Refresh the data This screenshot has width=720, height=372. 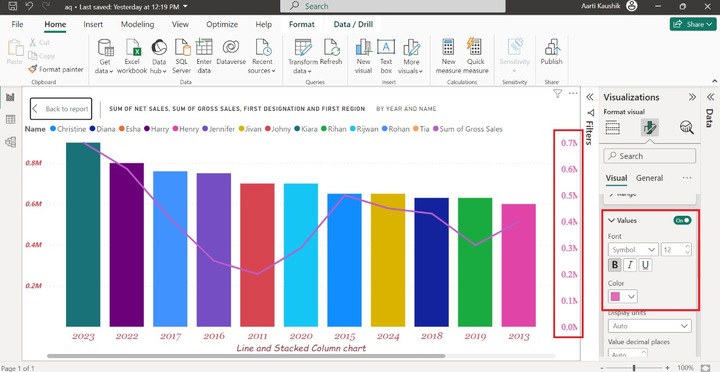(x=331, y=52)
